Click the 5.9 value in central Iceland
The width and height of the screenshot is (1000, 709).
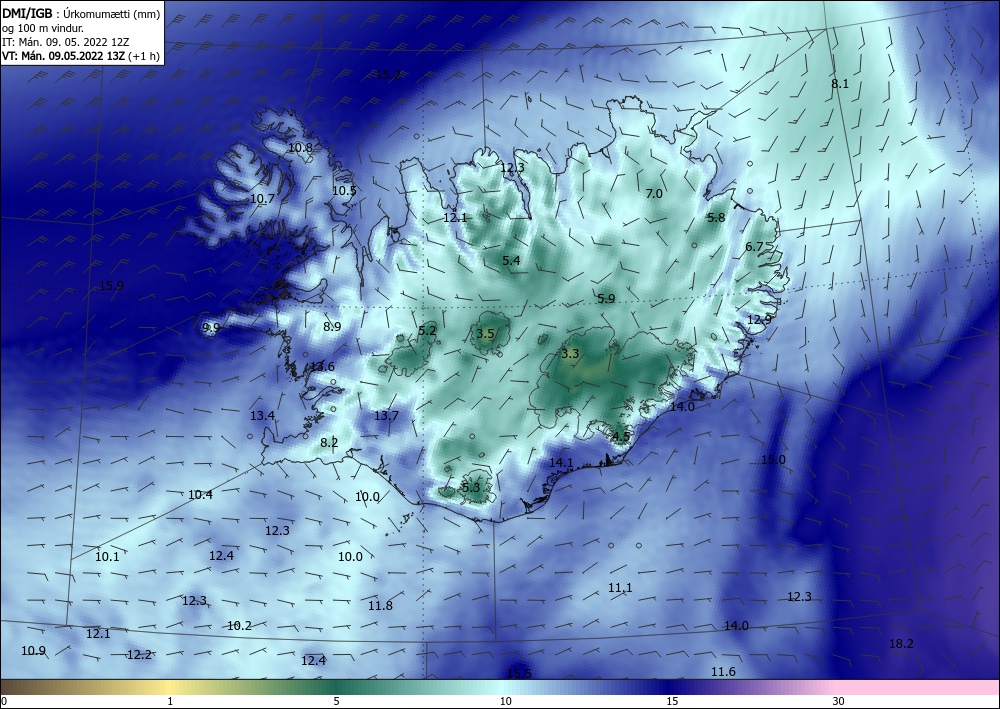coord(606,298)
